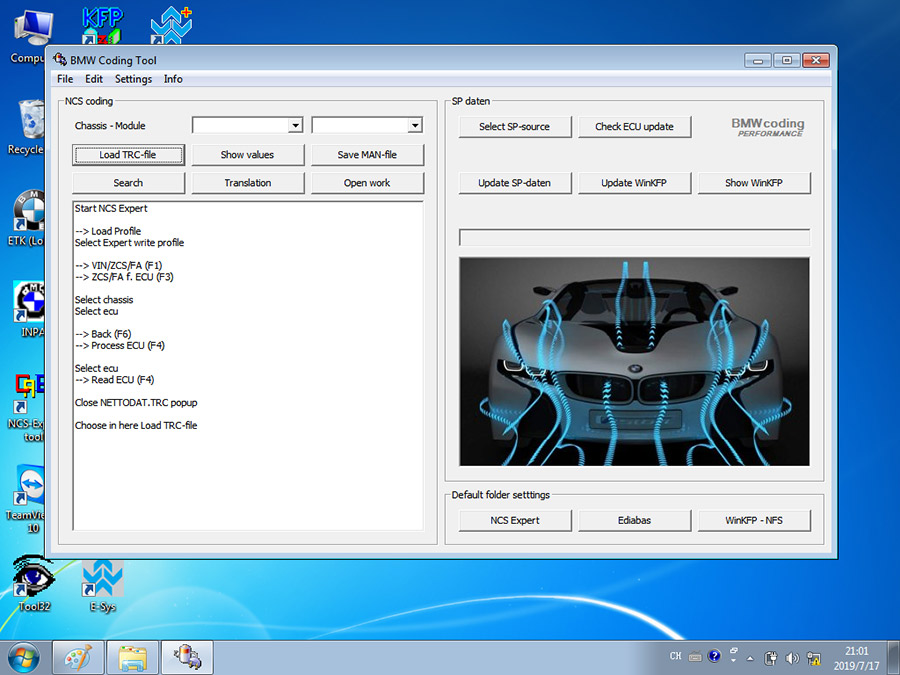
Task: Click the Show WinKFP button
Action: coord(754,183)
